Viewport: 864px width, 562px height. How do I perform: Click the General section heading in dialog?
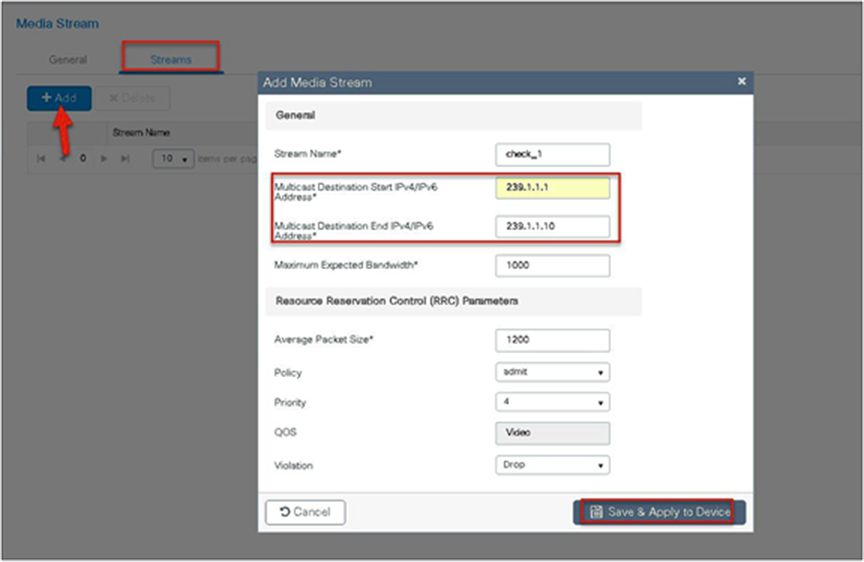coord(295,115)
